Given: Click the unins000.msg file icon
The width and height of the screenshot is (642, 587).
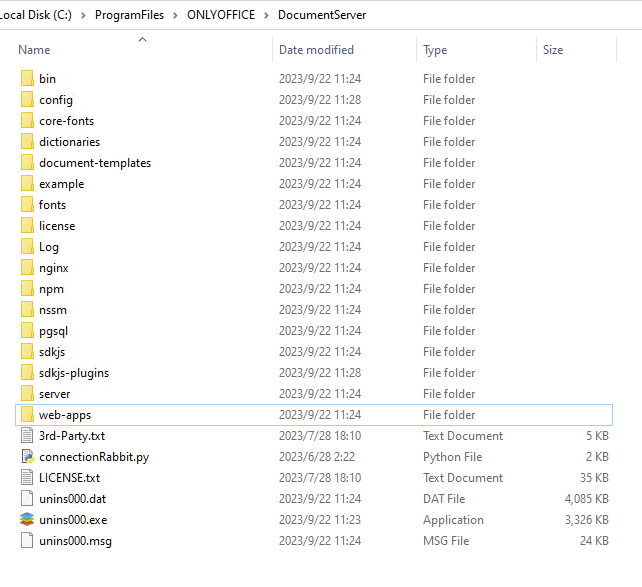Looking at the screenshot, I should 27,541.
